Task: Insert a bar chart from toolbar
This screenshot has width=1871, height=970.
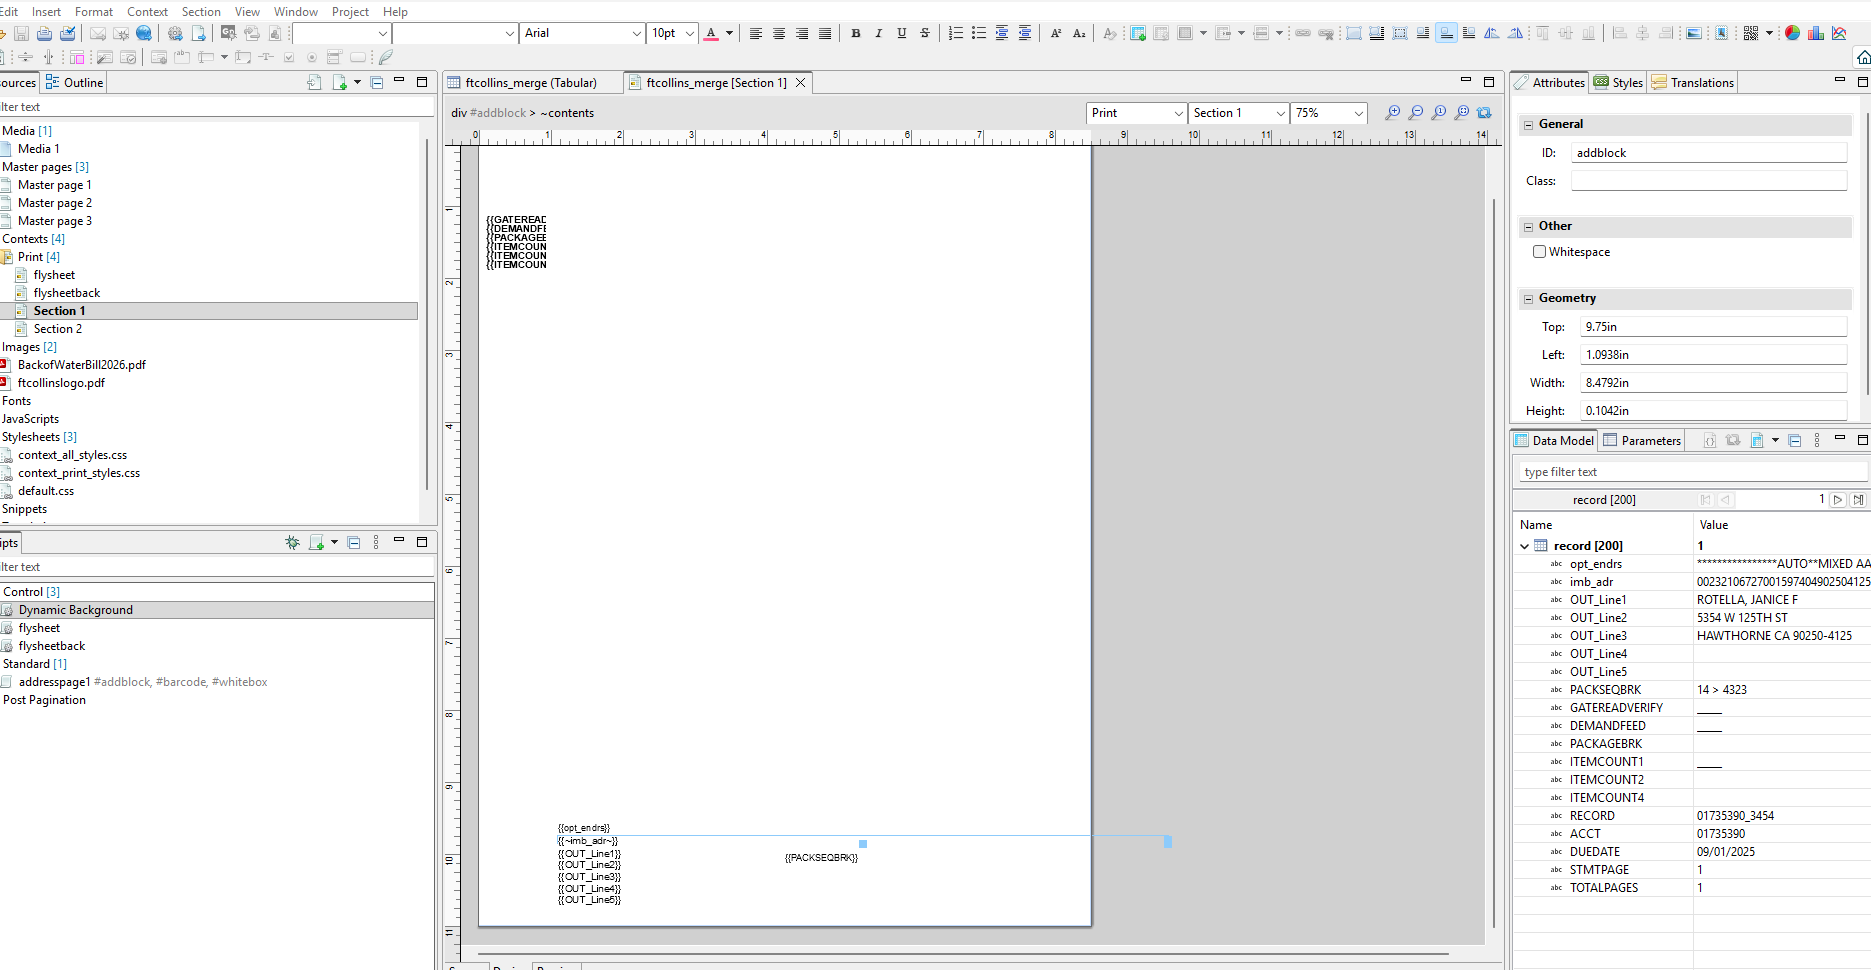Action: [x=1815, y=33]
